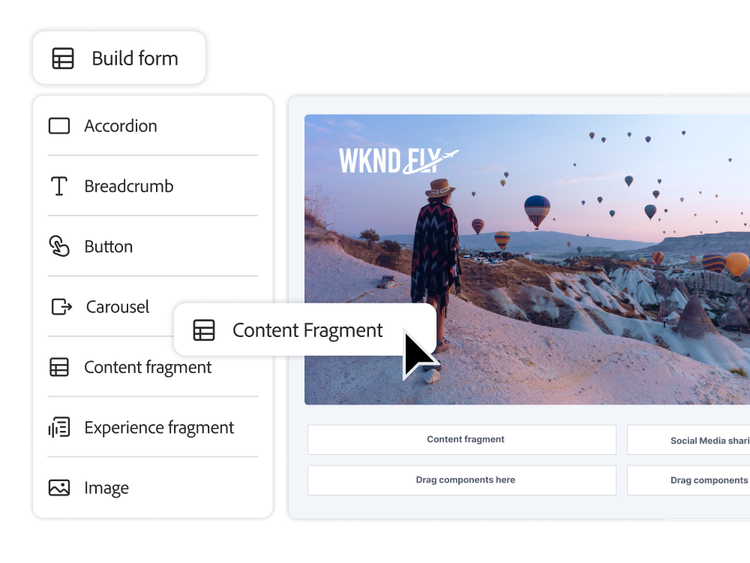Pick the Carousel label in the list

coord(117,307)
